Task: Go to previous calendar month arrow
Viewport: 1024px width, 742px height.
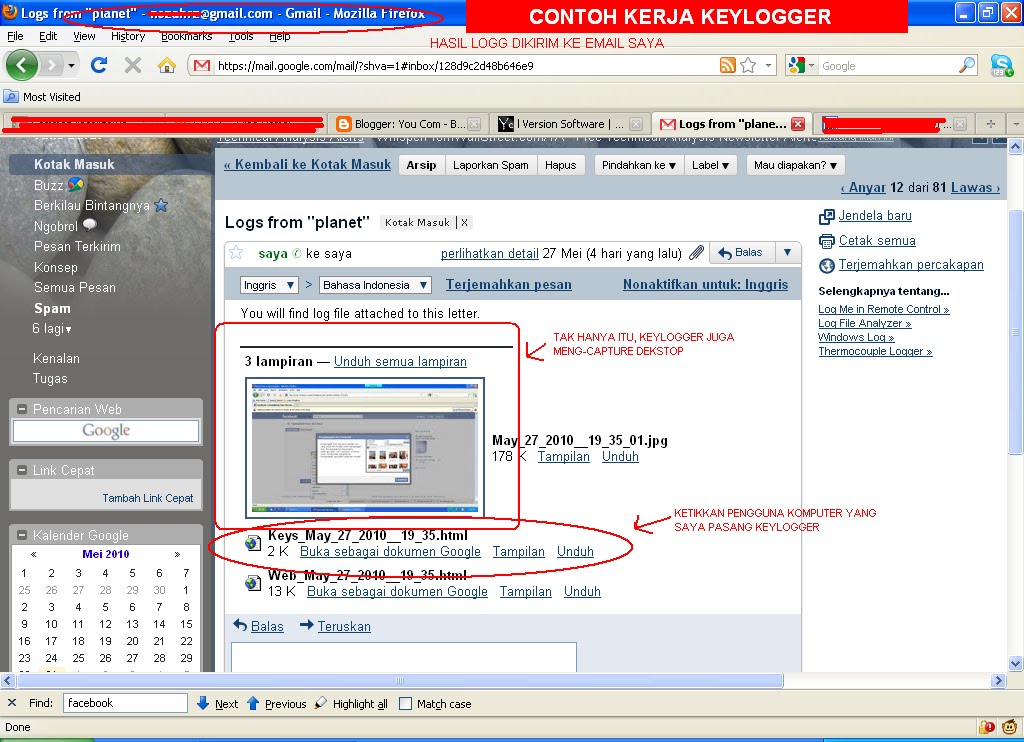Action: point(33,554)
